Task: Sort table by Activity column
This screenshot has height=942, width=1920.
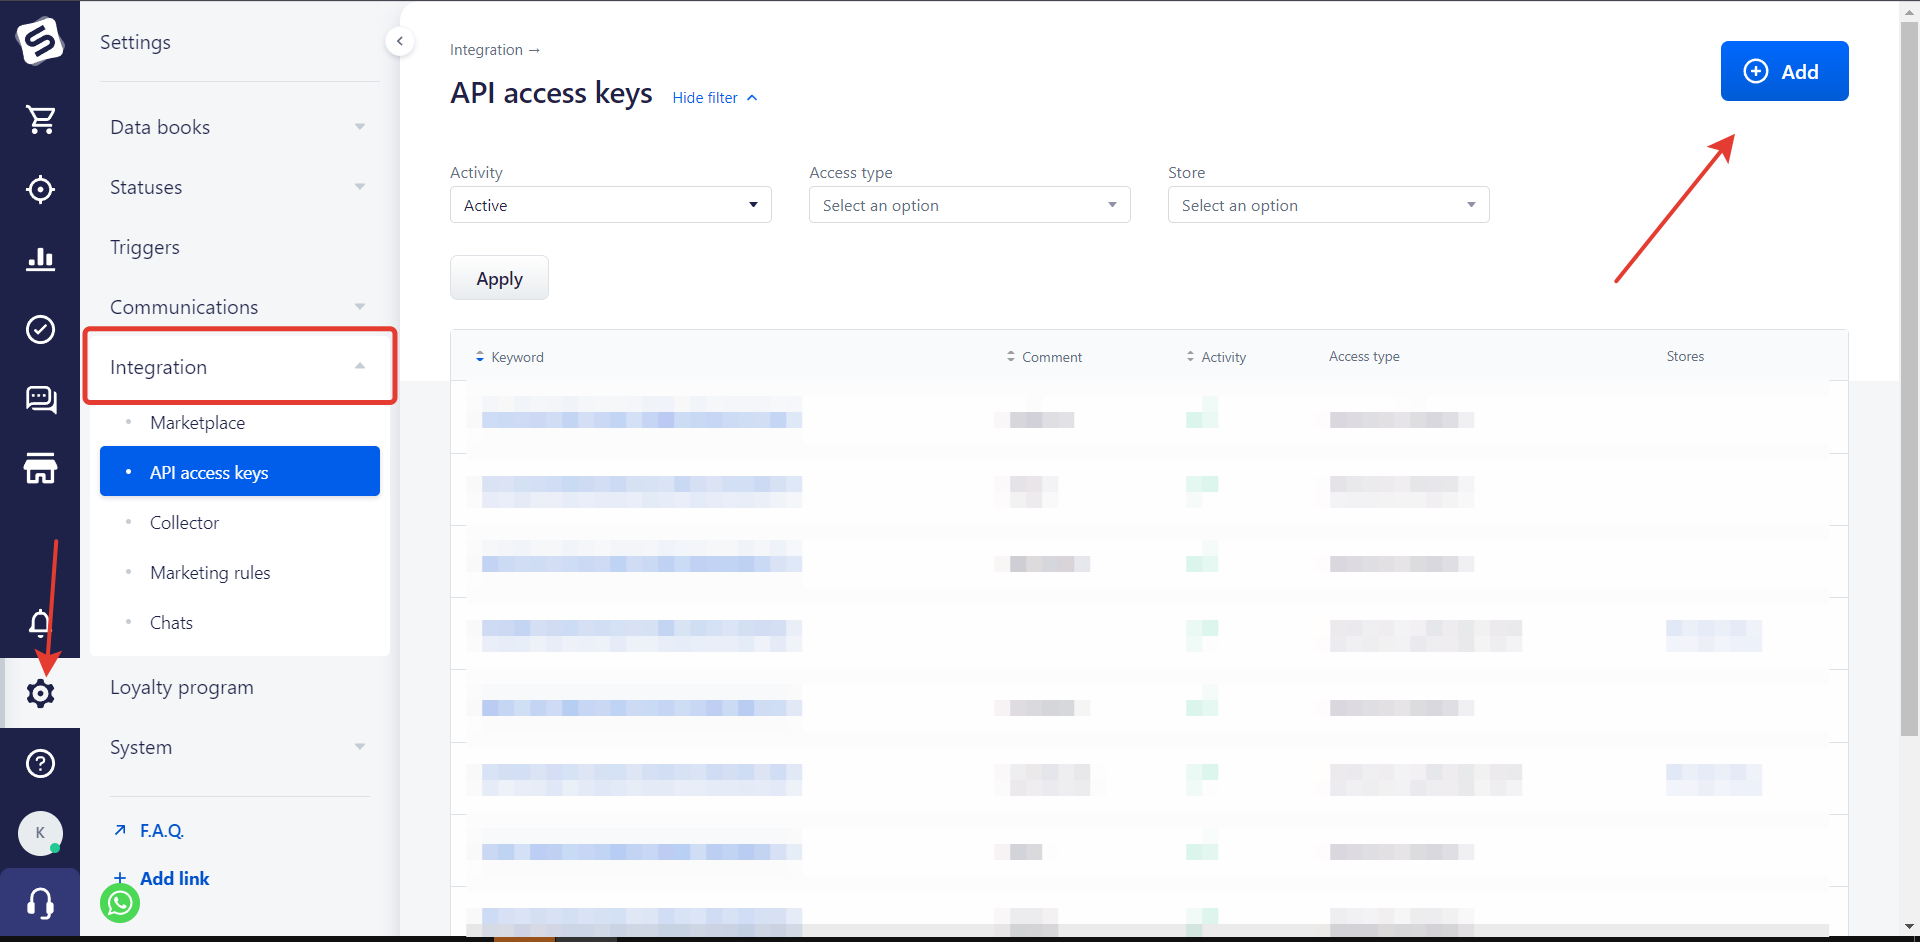Action: point(1216,357)
